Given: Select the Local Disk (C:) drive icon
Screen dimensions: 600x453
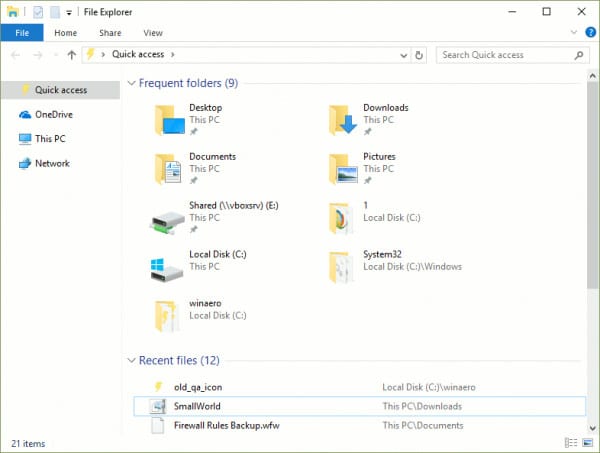Looking at the screenshot, I should tap(166, 269).
